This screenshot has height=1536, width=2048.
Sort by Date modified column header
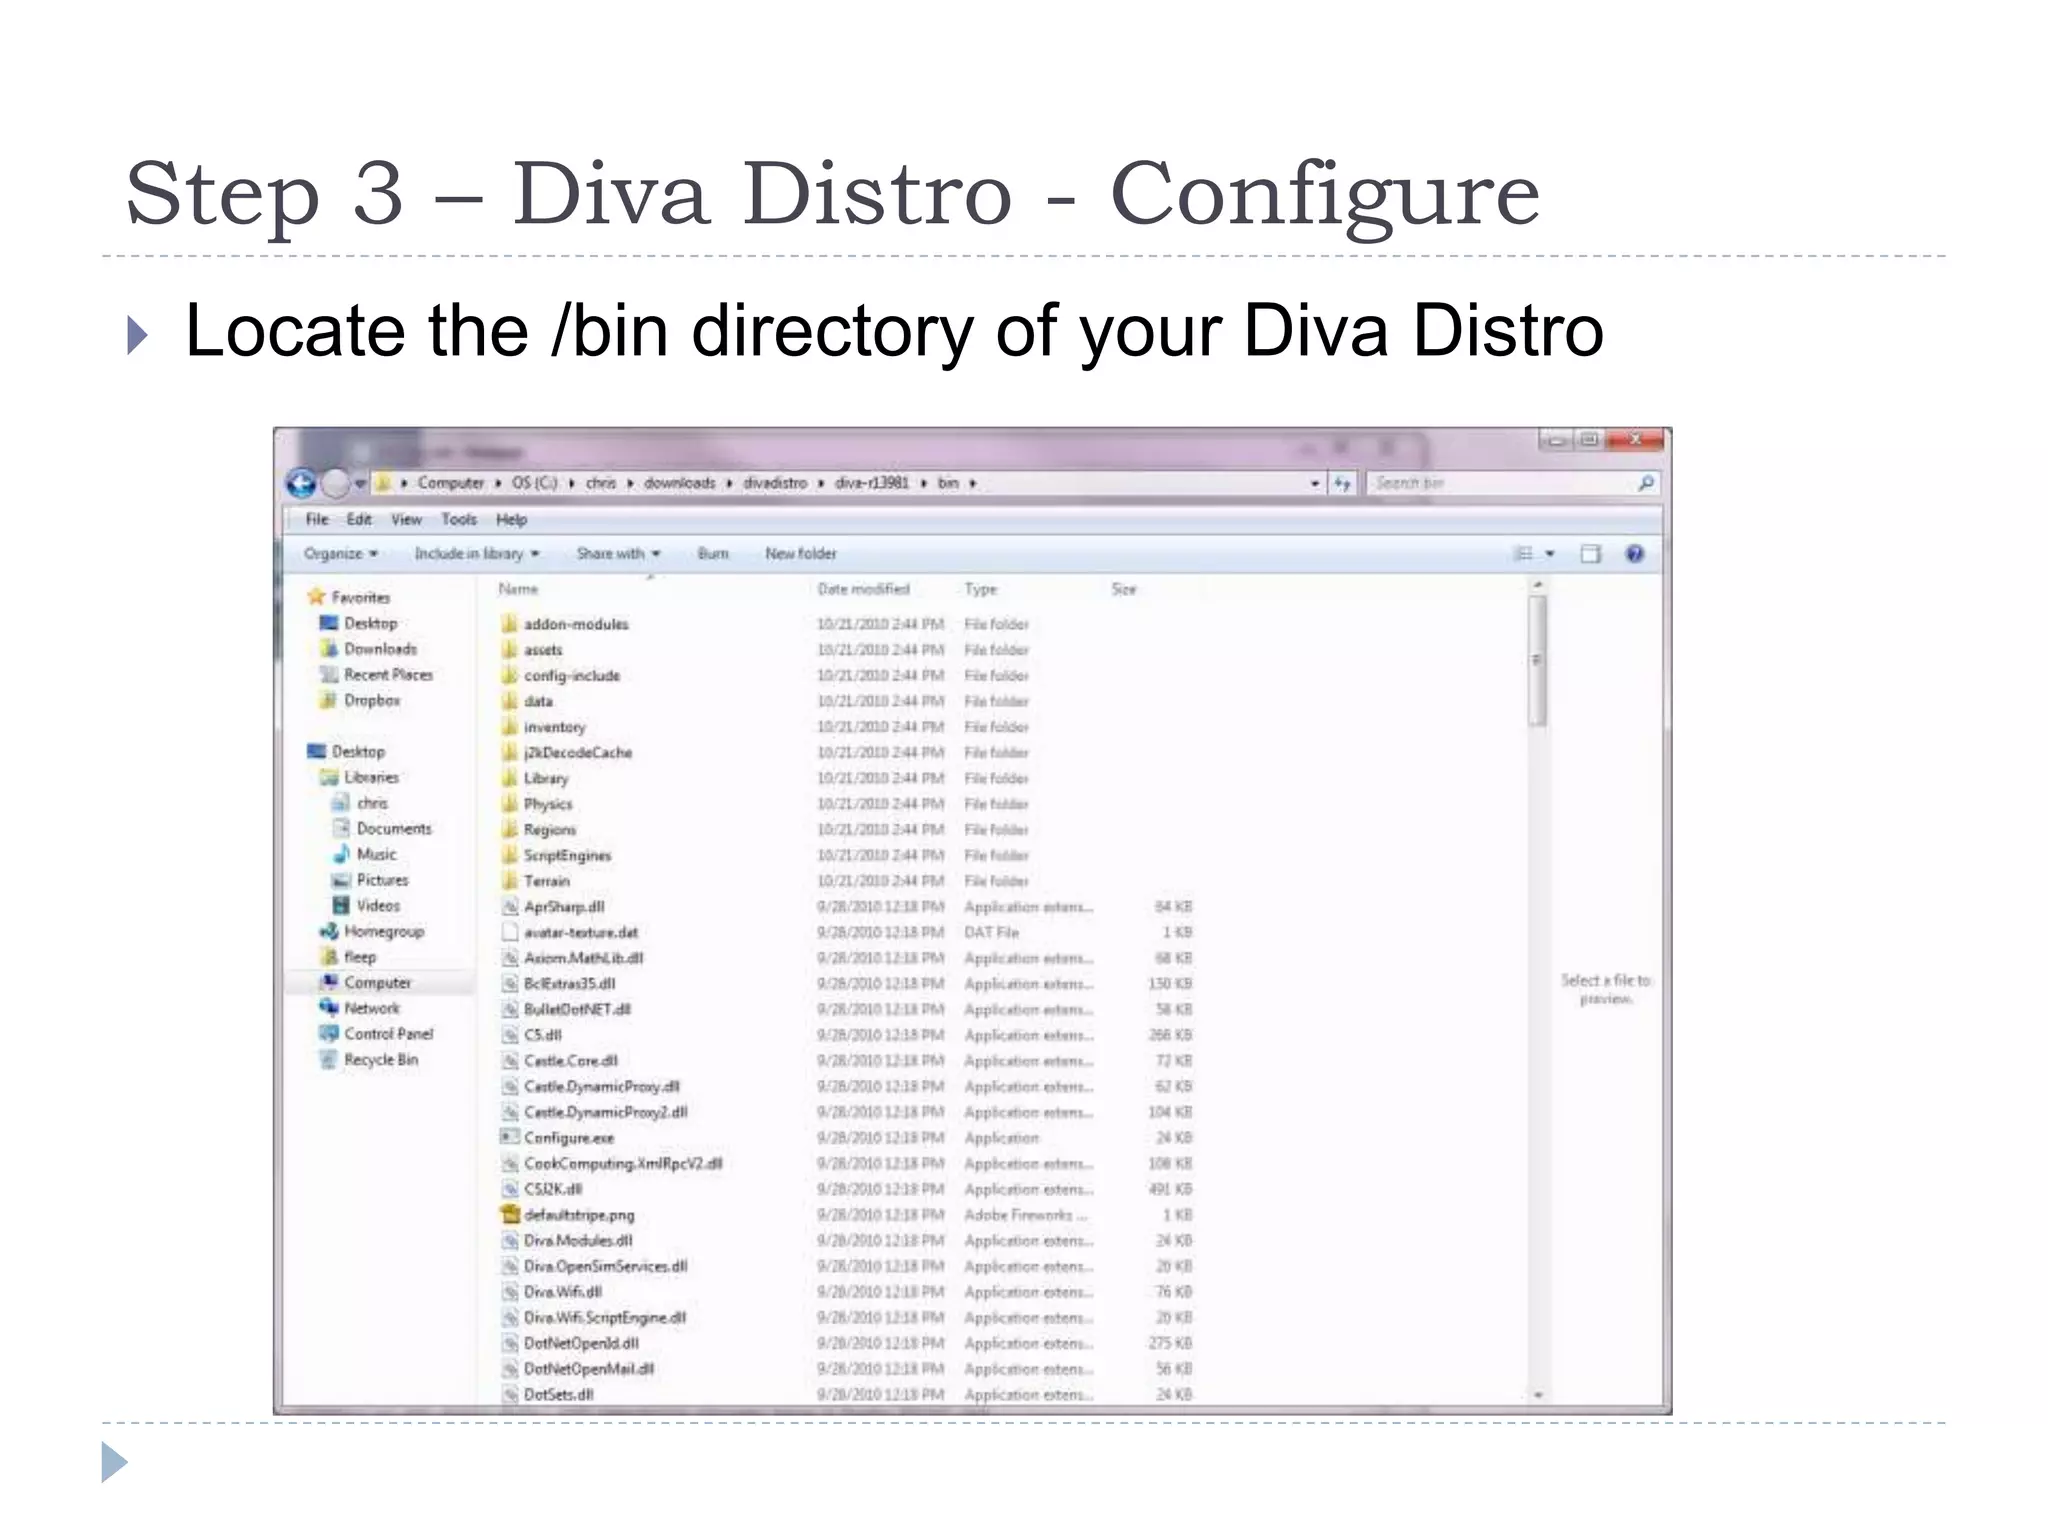pos(864,589)
